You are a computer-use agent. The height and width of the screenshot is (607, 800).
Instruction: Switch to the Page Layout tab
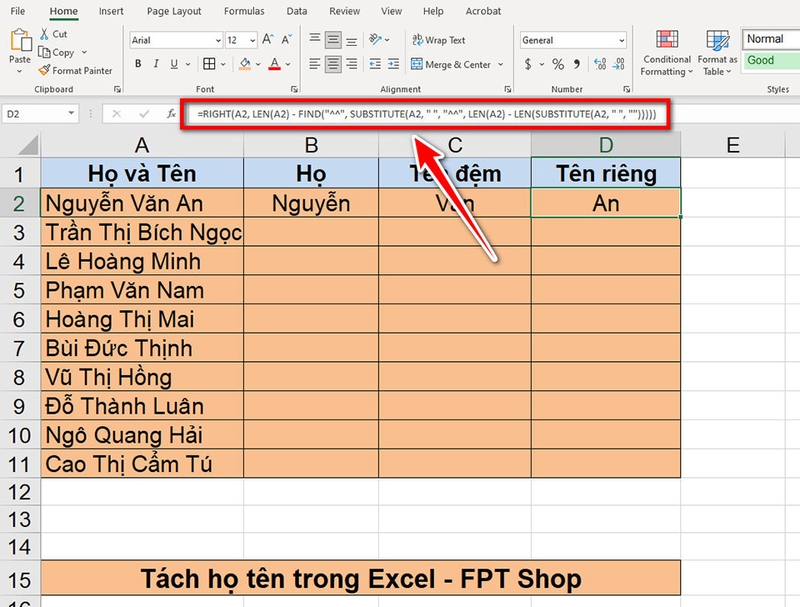point(174,11)
